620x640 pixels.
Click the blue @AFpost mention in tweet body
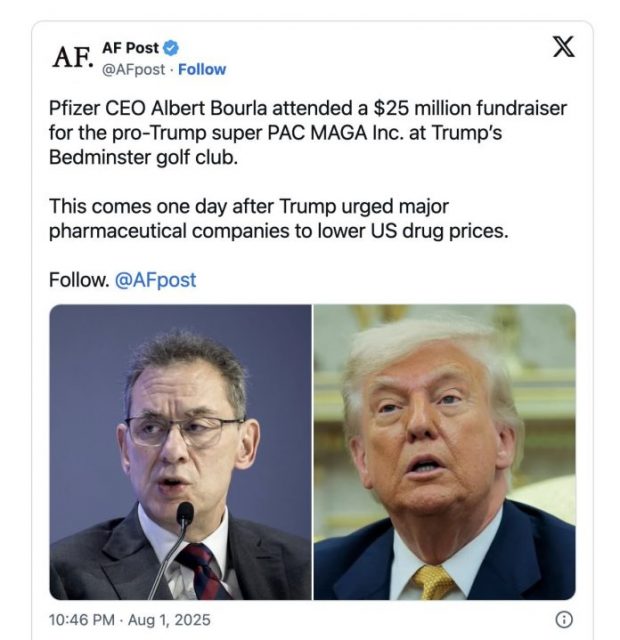(x=155, y=280)
